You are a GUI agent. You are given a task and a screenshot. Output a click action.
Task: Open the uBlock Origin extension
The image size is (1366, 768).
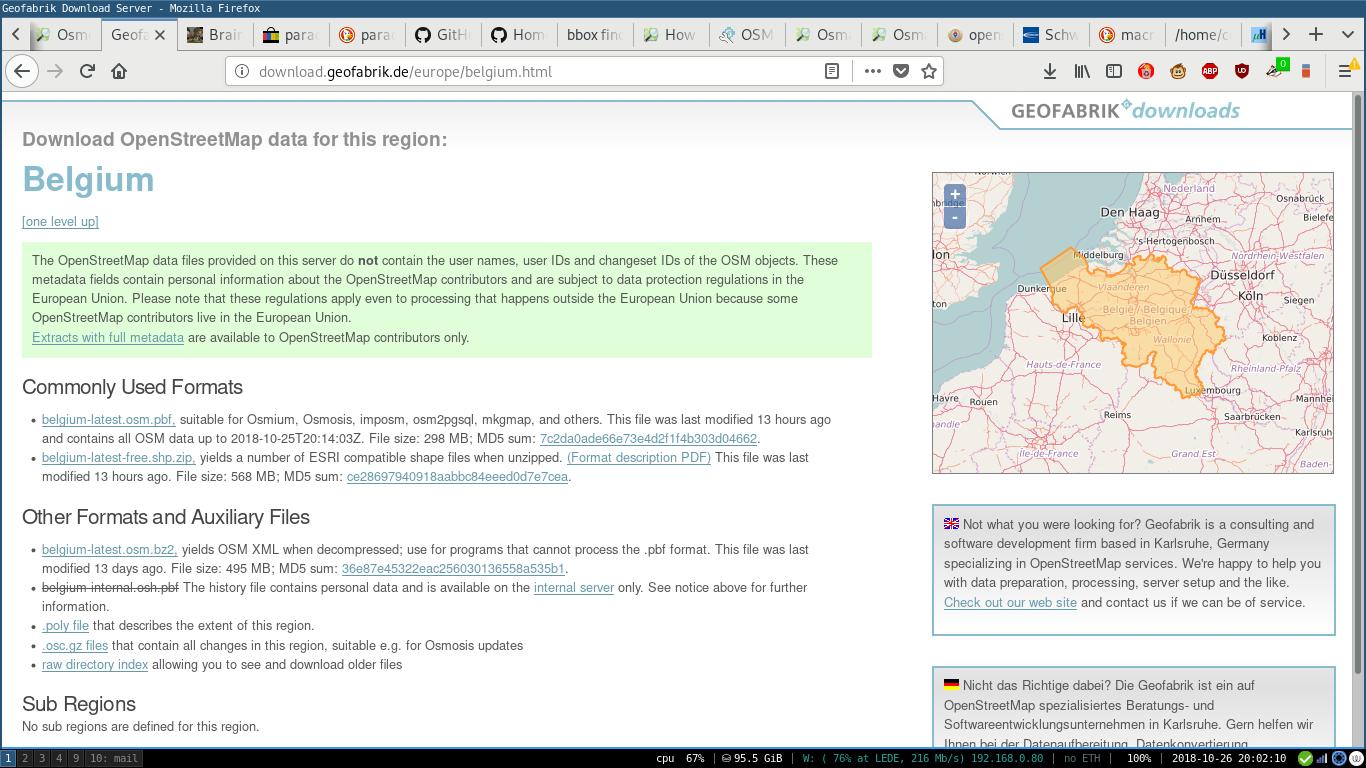[x=1242, y=71]
